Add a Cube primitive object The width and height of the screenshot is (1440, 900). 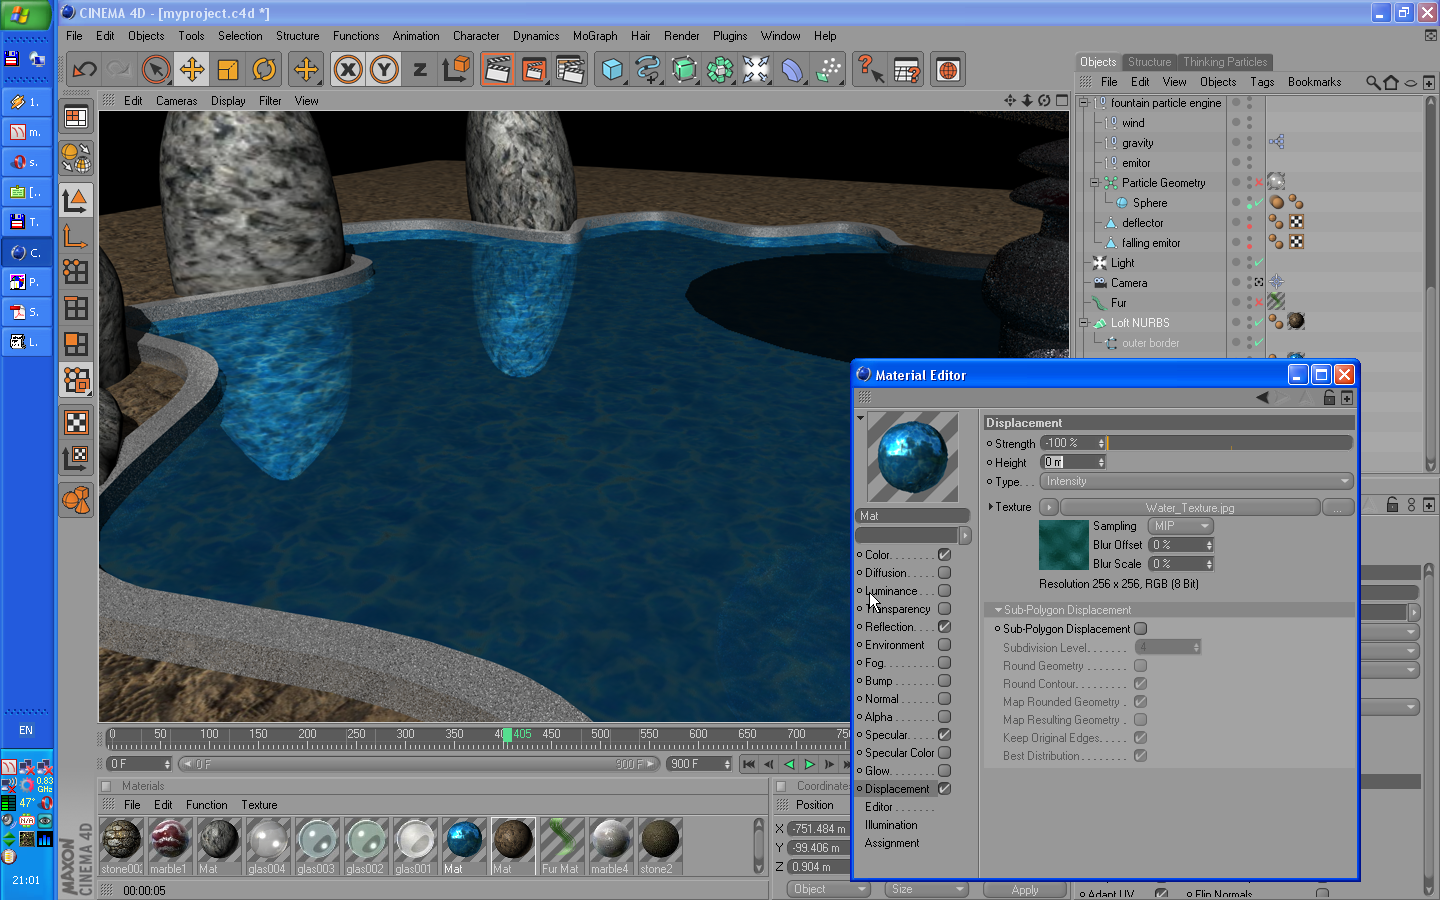612,69
